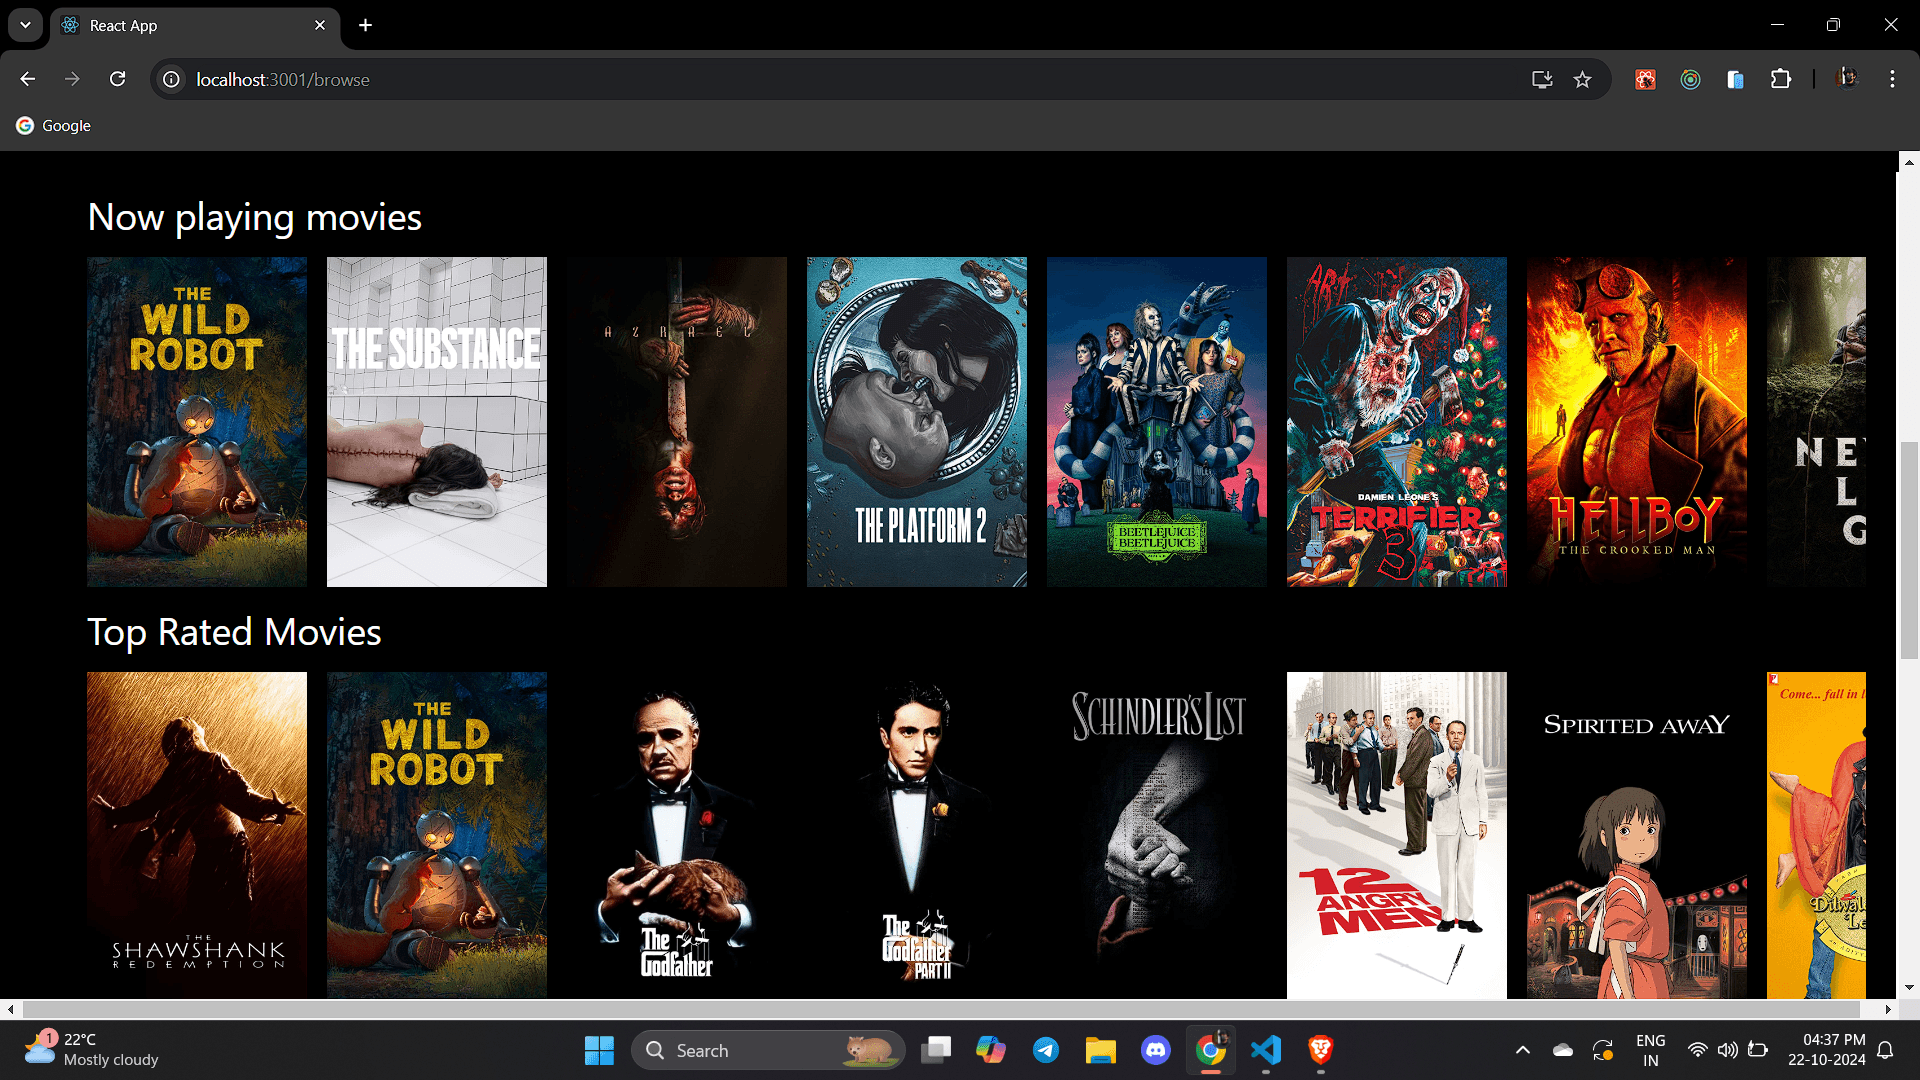The image size is (1920, 1080).
Task: Launch Copilot from the taskbar
Action: pyautogui.click(x=991, y=1050)
